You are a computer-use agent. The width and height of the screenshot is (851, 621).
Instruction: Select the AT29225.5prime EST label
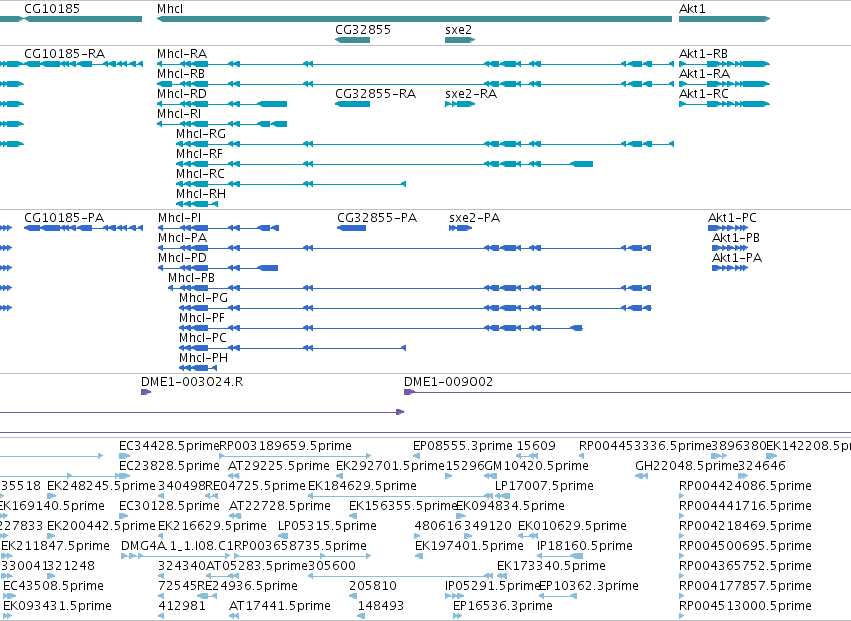(279, 466)
